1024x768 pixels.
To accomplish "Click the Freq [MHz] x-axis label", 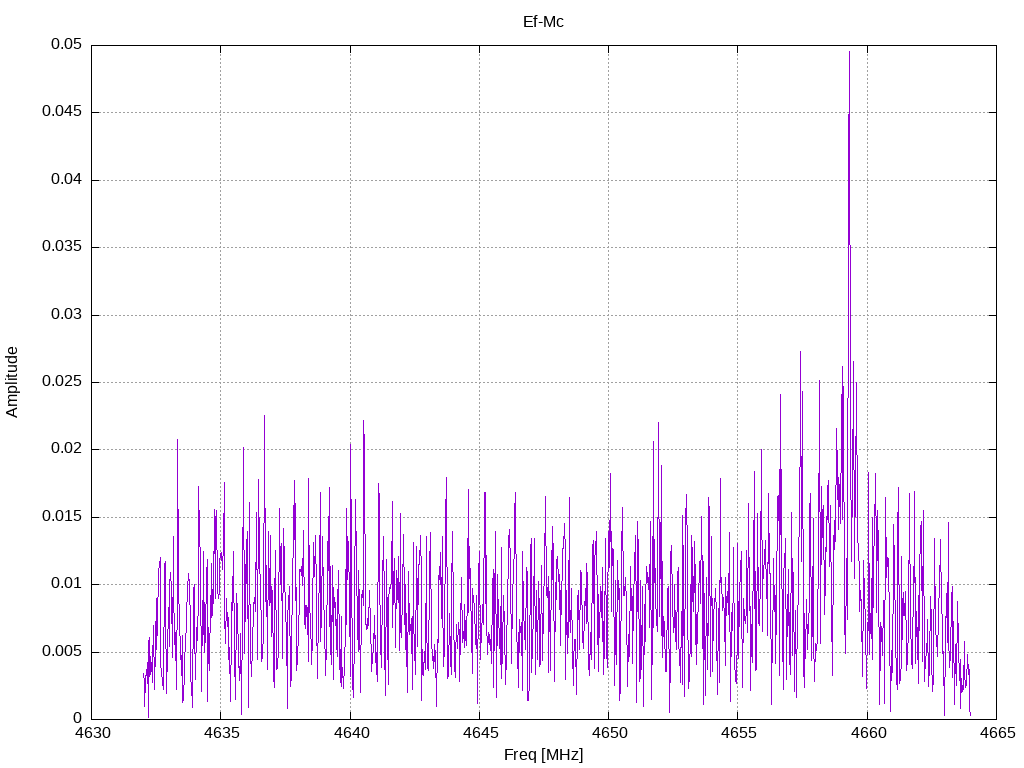I will [543, 754].
